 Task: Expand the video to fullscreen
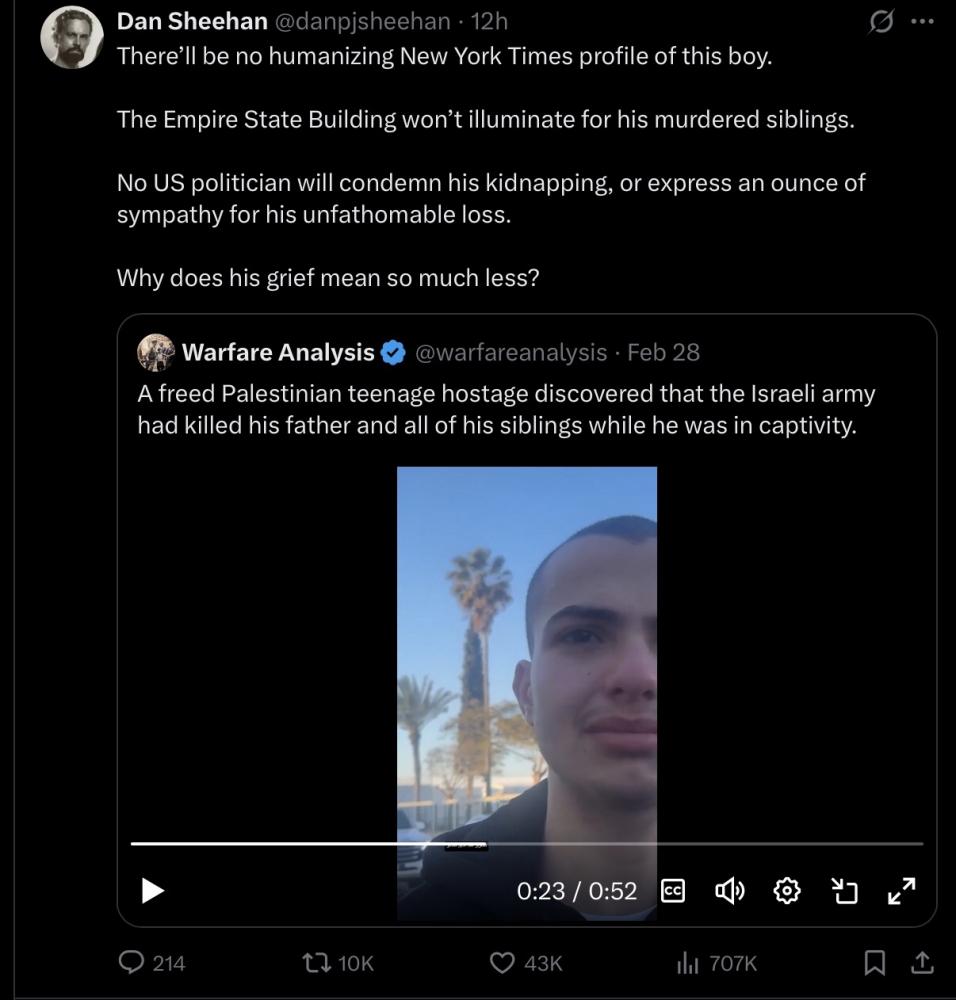pos(902,890)
